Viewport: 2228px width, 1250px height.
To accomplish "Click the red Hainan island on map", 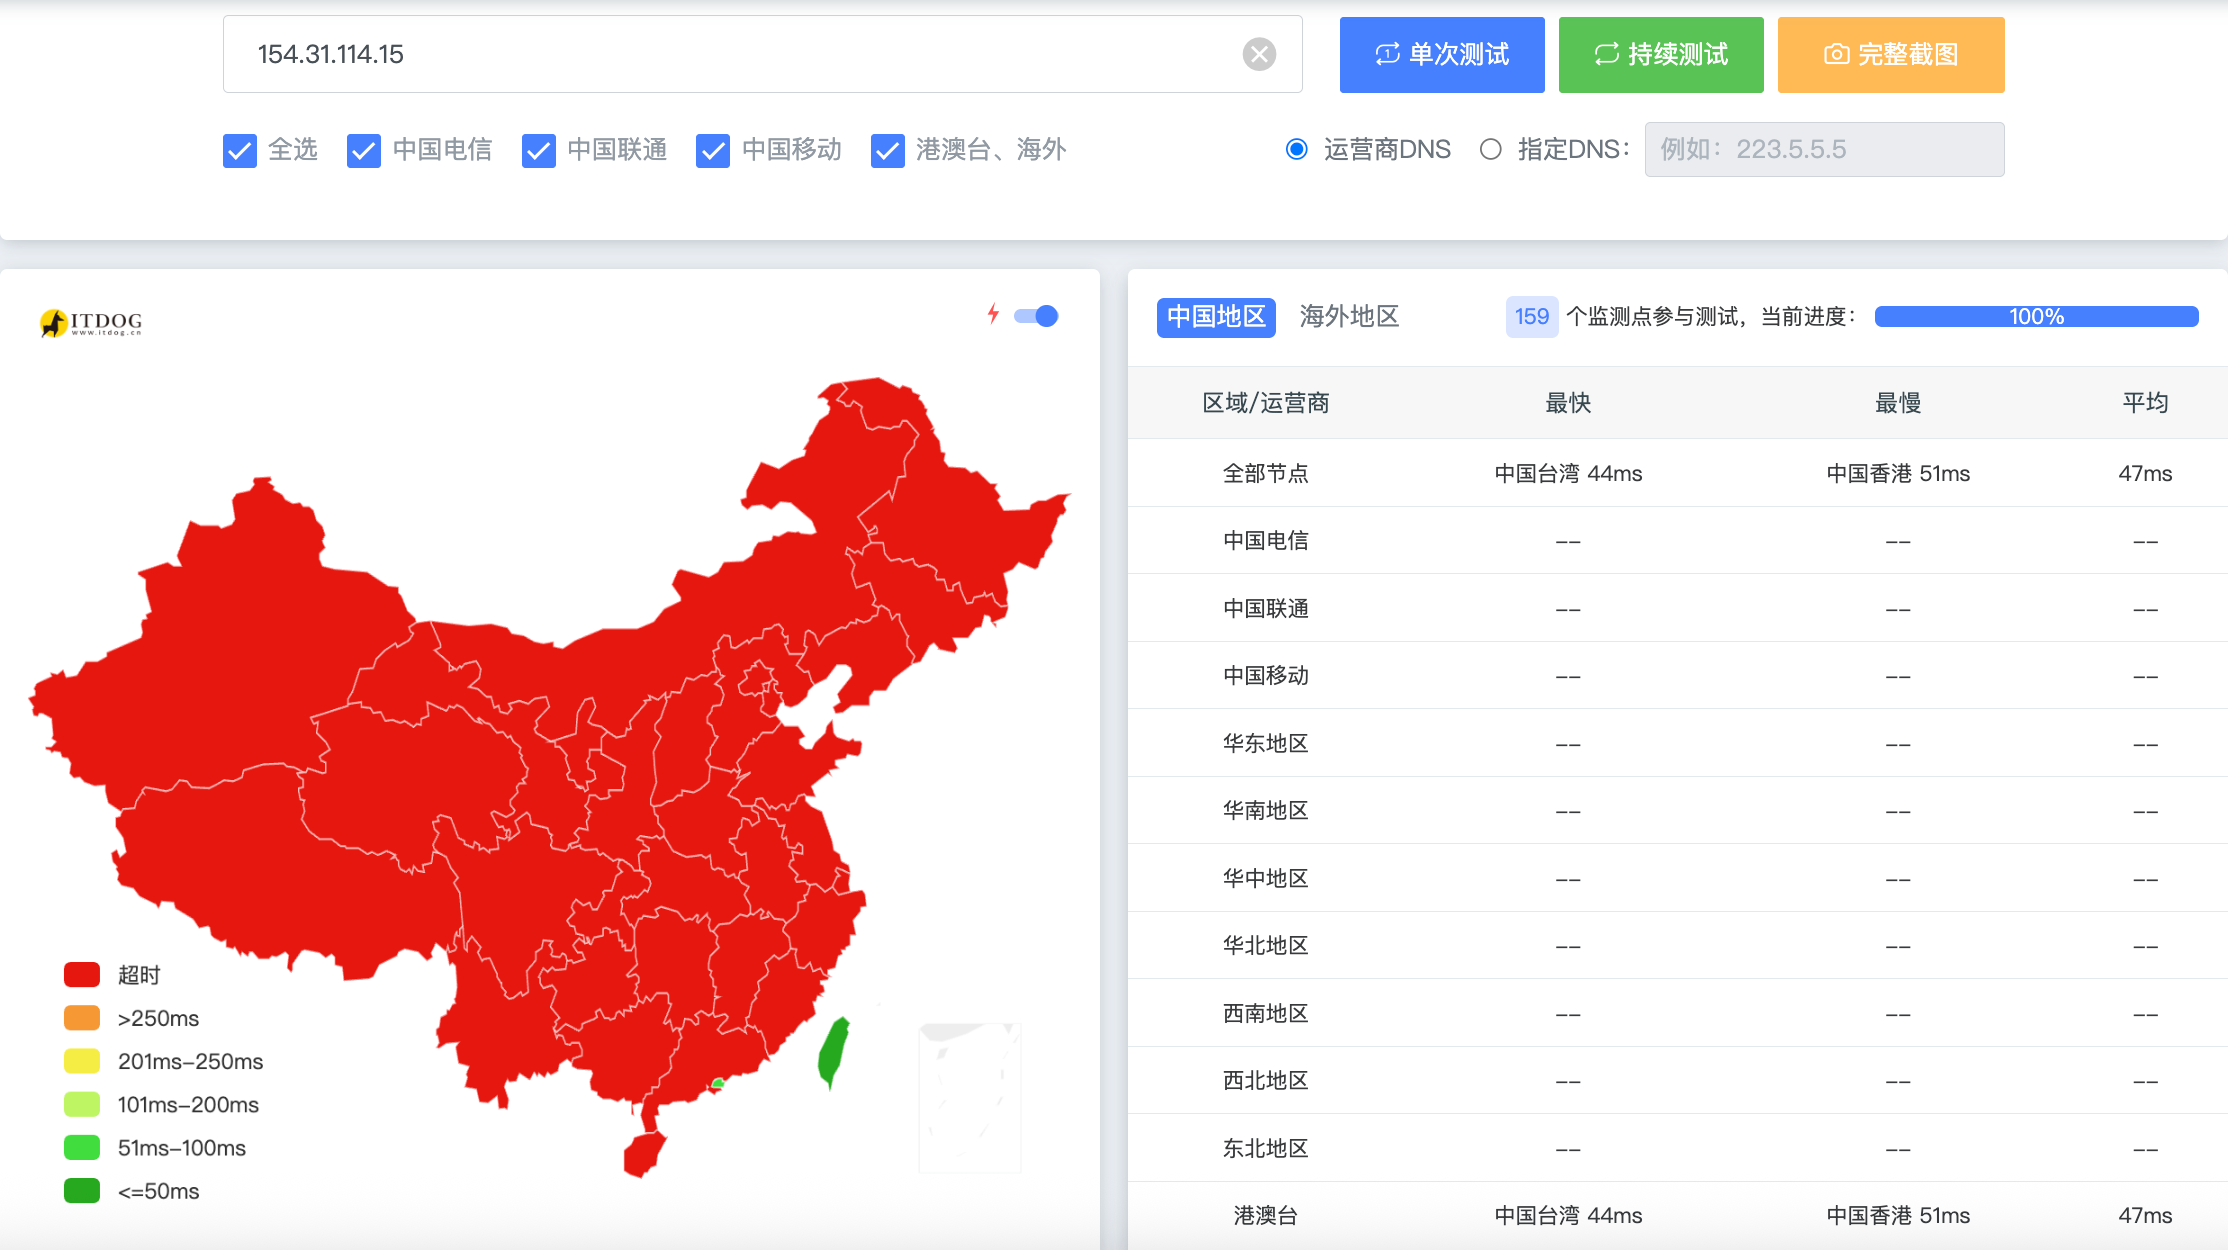I will coord(643,1154).
